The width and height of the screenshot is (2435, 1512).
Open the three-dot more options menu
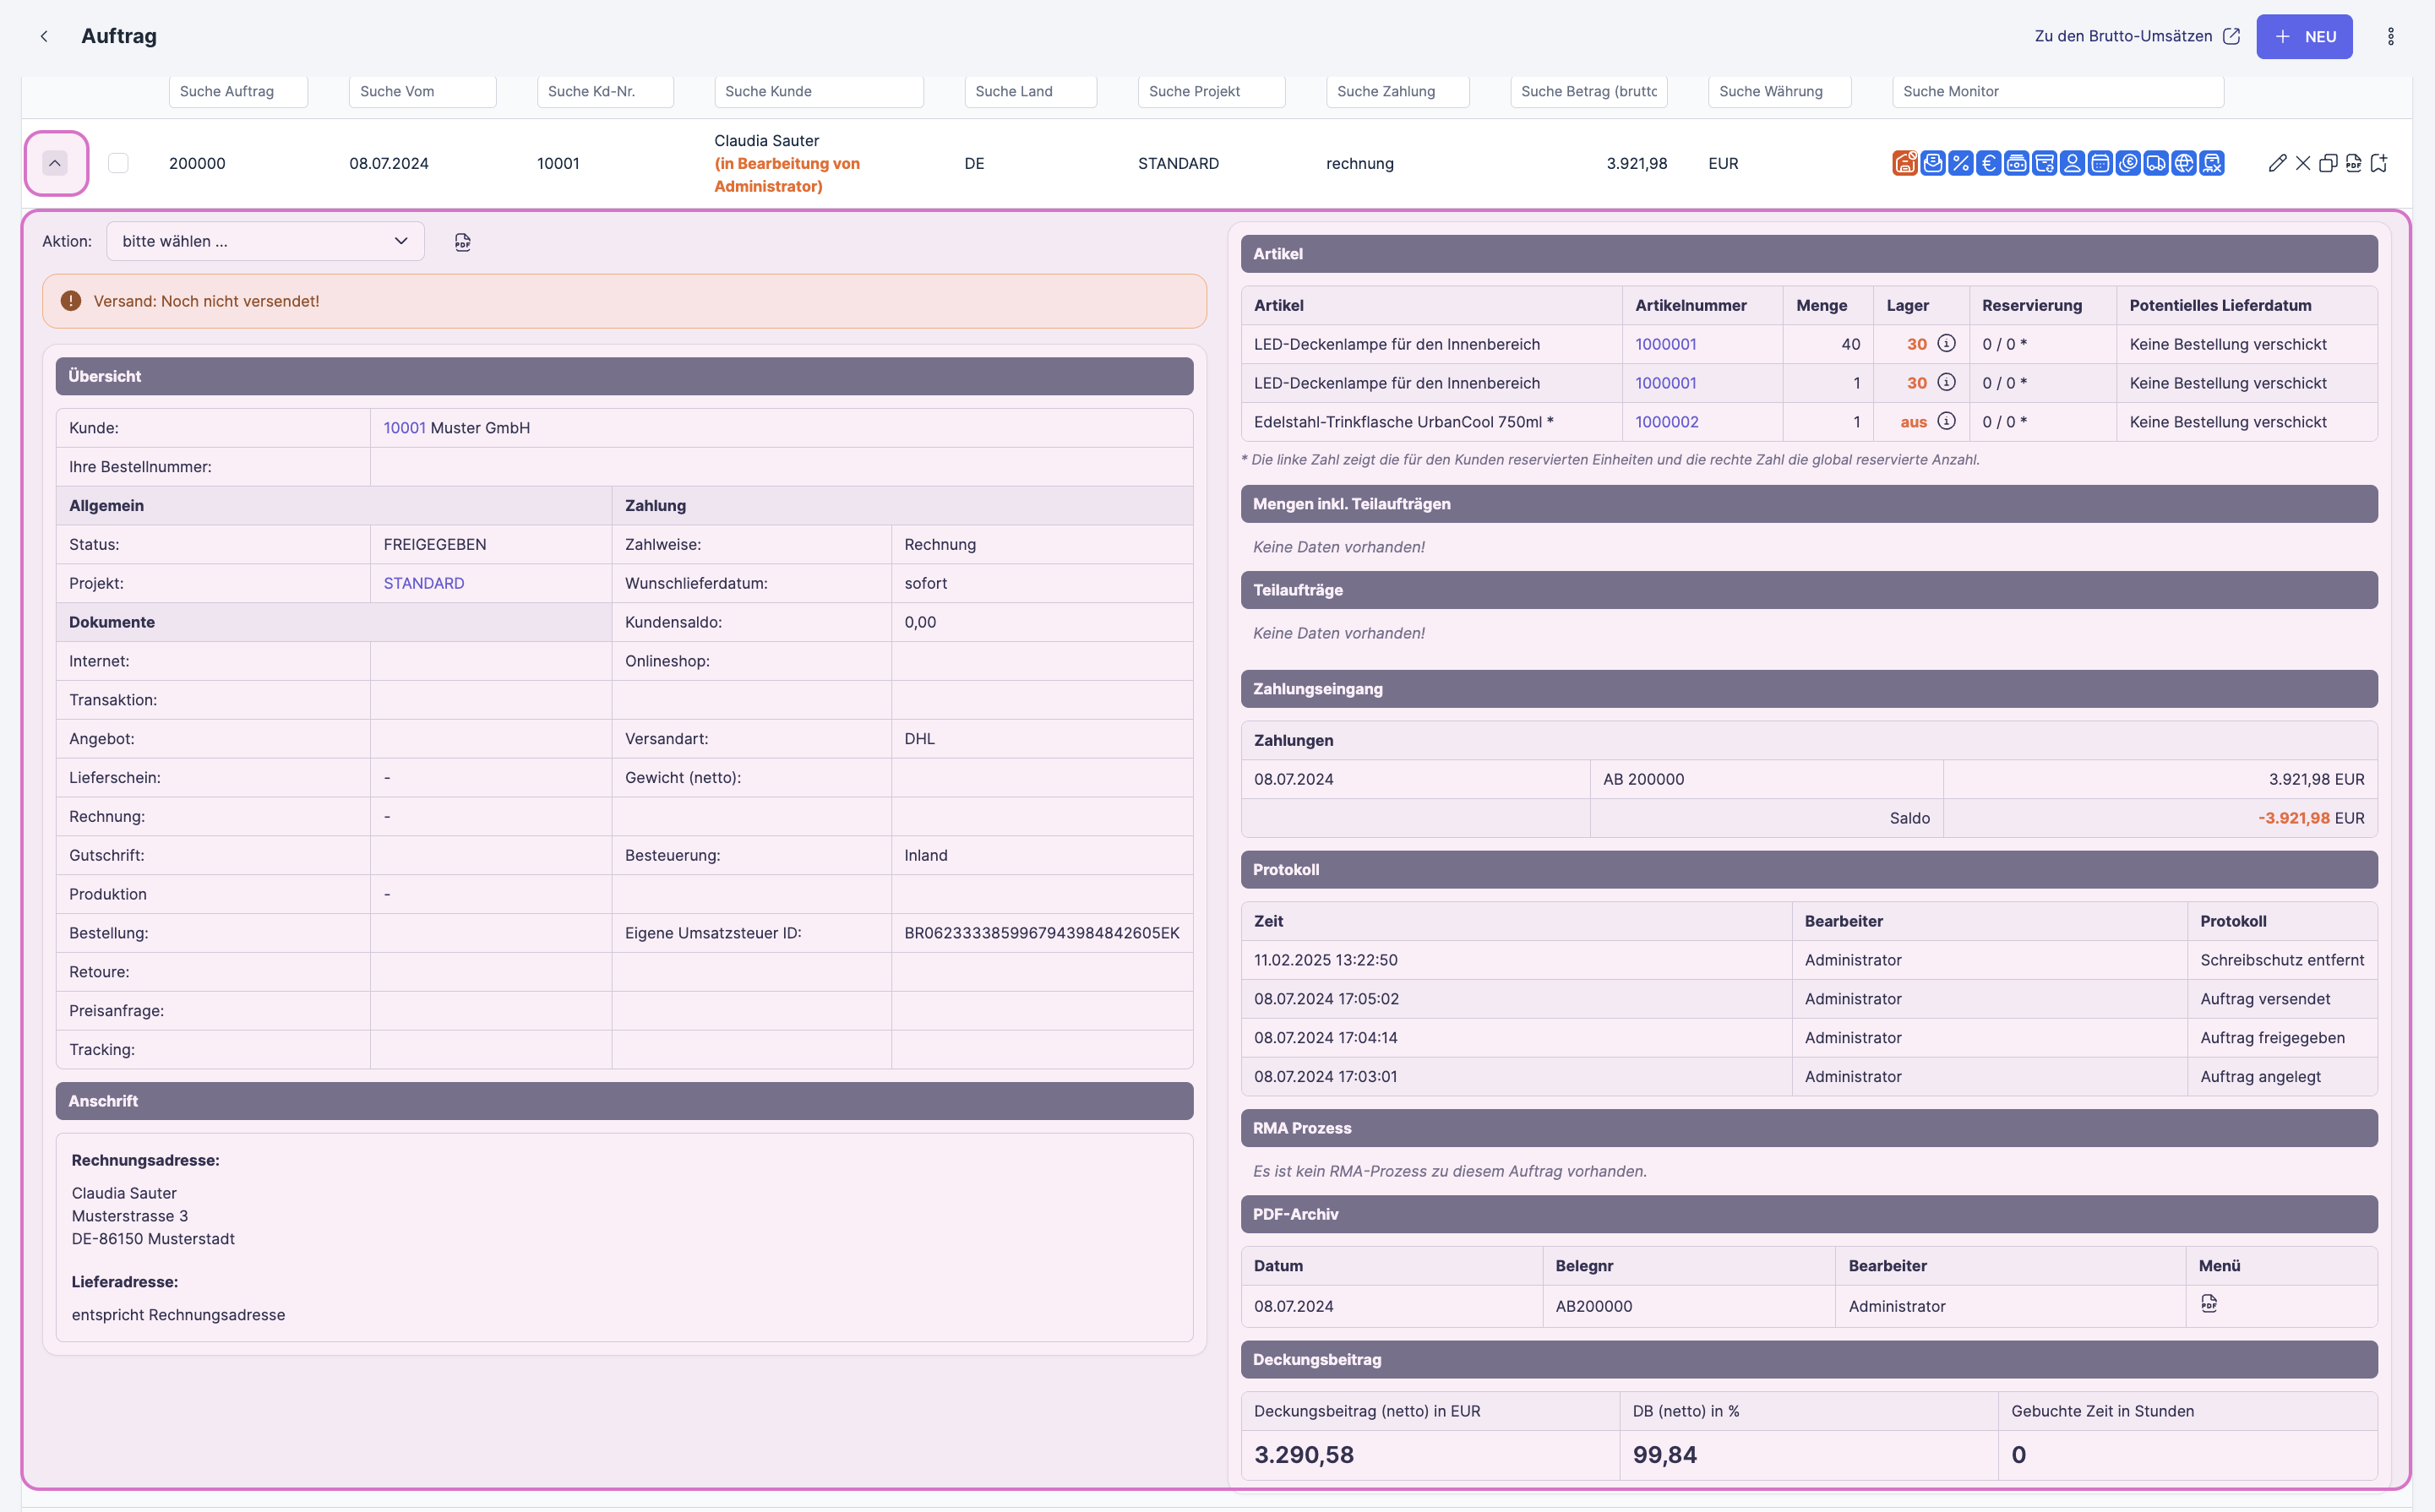pos(2390,36)
